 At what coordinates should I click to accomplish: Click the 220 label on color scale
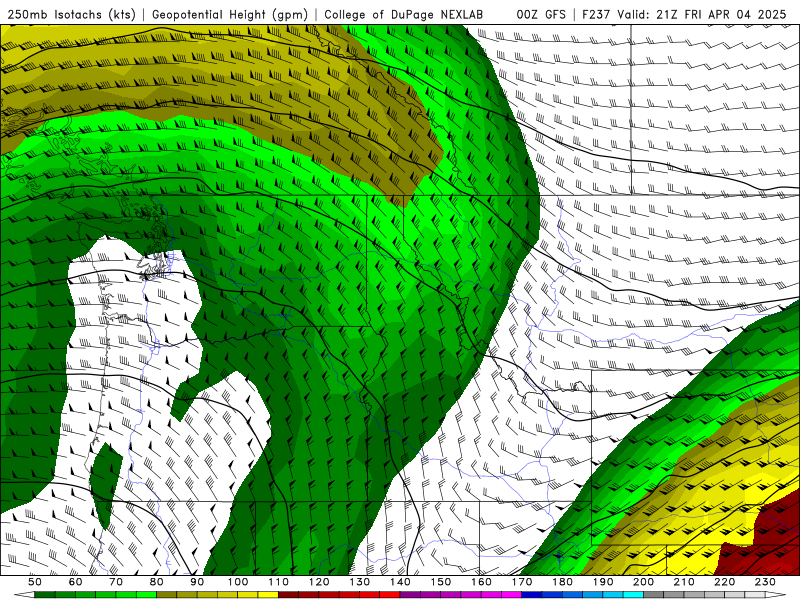[x=725, y=582]
